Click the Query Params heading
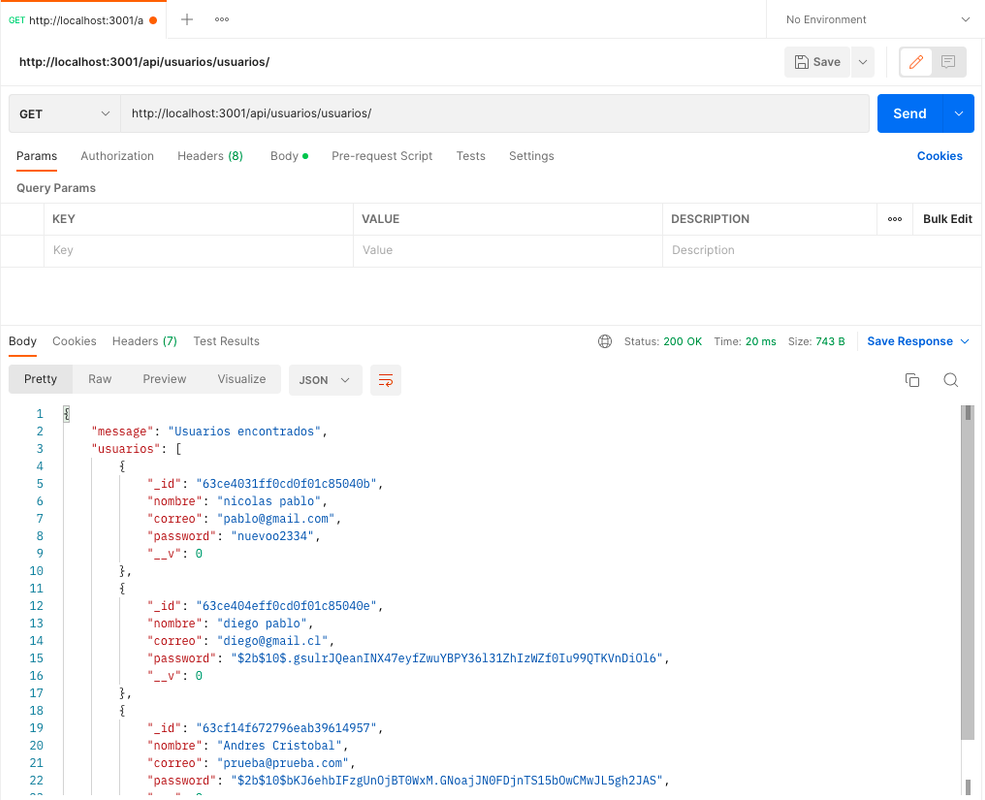This screenshot has height=800, width=985. click(x=56, y=188)
